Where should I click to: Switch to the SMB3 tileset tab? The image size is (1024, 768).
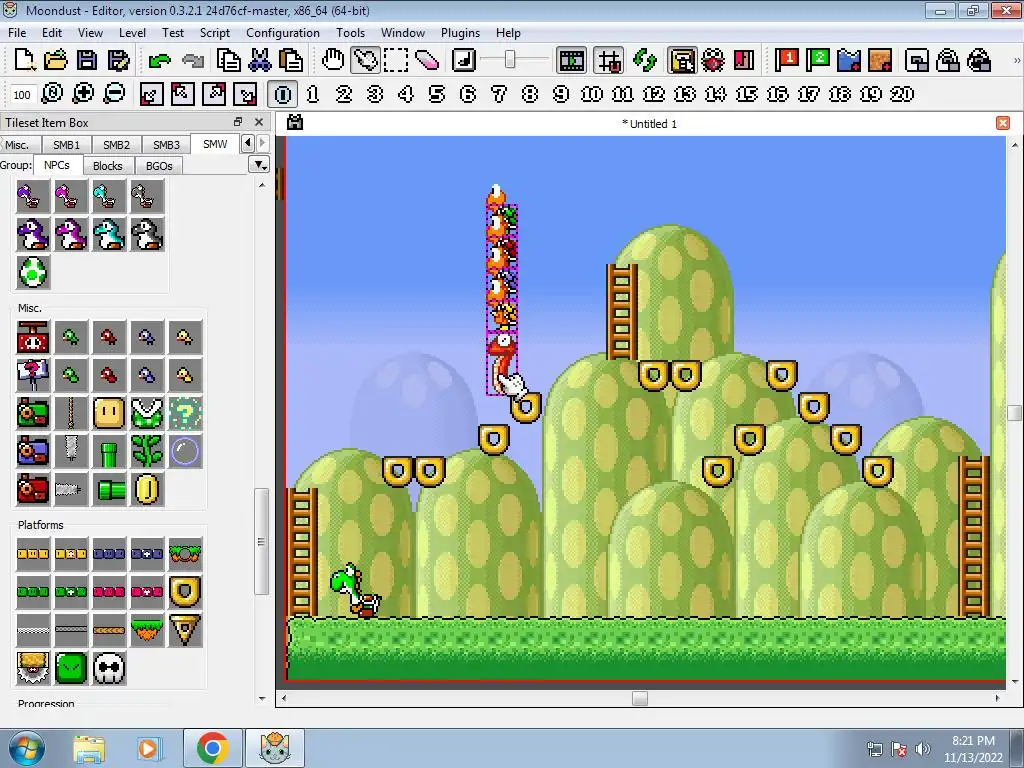pos(166,144)
